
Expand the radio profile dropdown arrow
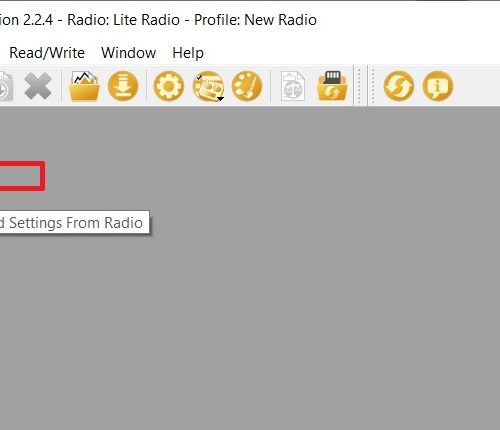(220, 99)
